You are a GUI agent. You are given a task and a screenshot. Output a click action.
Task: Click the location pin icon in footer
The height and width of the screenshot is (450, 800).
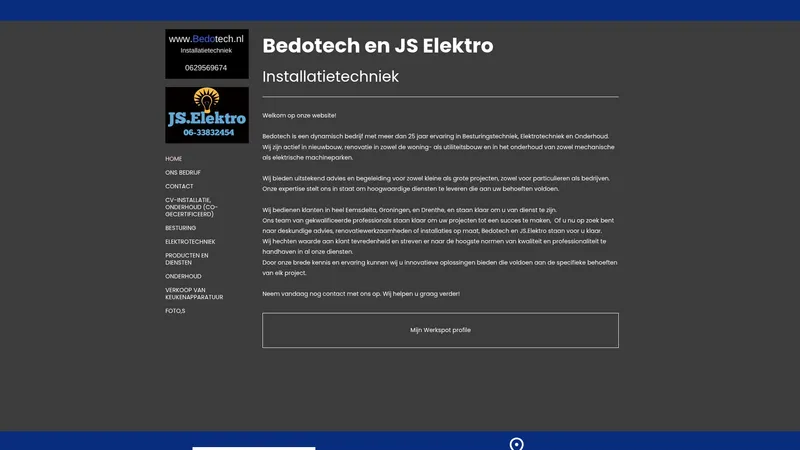tap(516, 443)
